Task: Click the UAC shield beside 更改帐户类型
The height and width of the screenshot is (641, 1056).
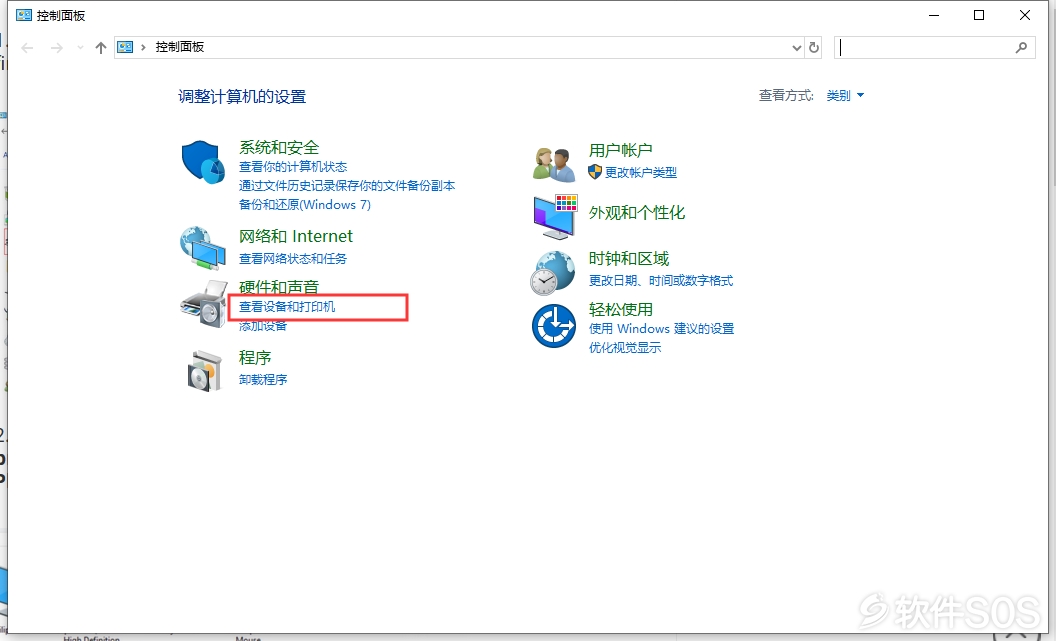Action: [595, 172]
